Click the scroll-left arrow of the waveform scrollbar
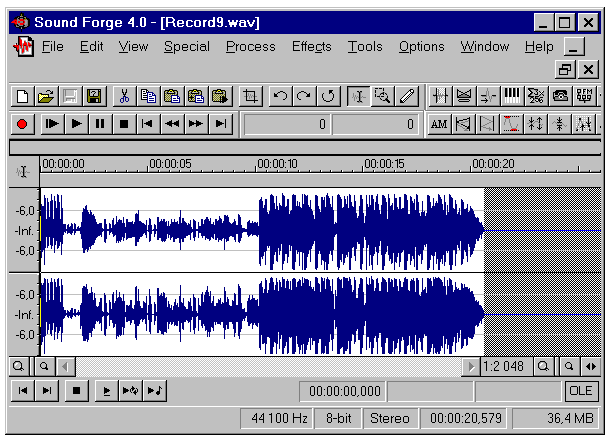Image resolution: width=609 pixels, height=438 pixels. pyautogui.click(x=65, y=366)
